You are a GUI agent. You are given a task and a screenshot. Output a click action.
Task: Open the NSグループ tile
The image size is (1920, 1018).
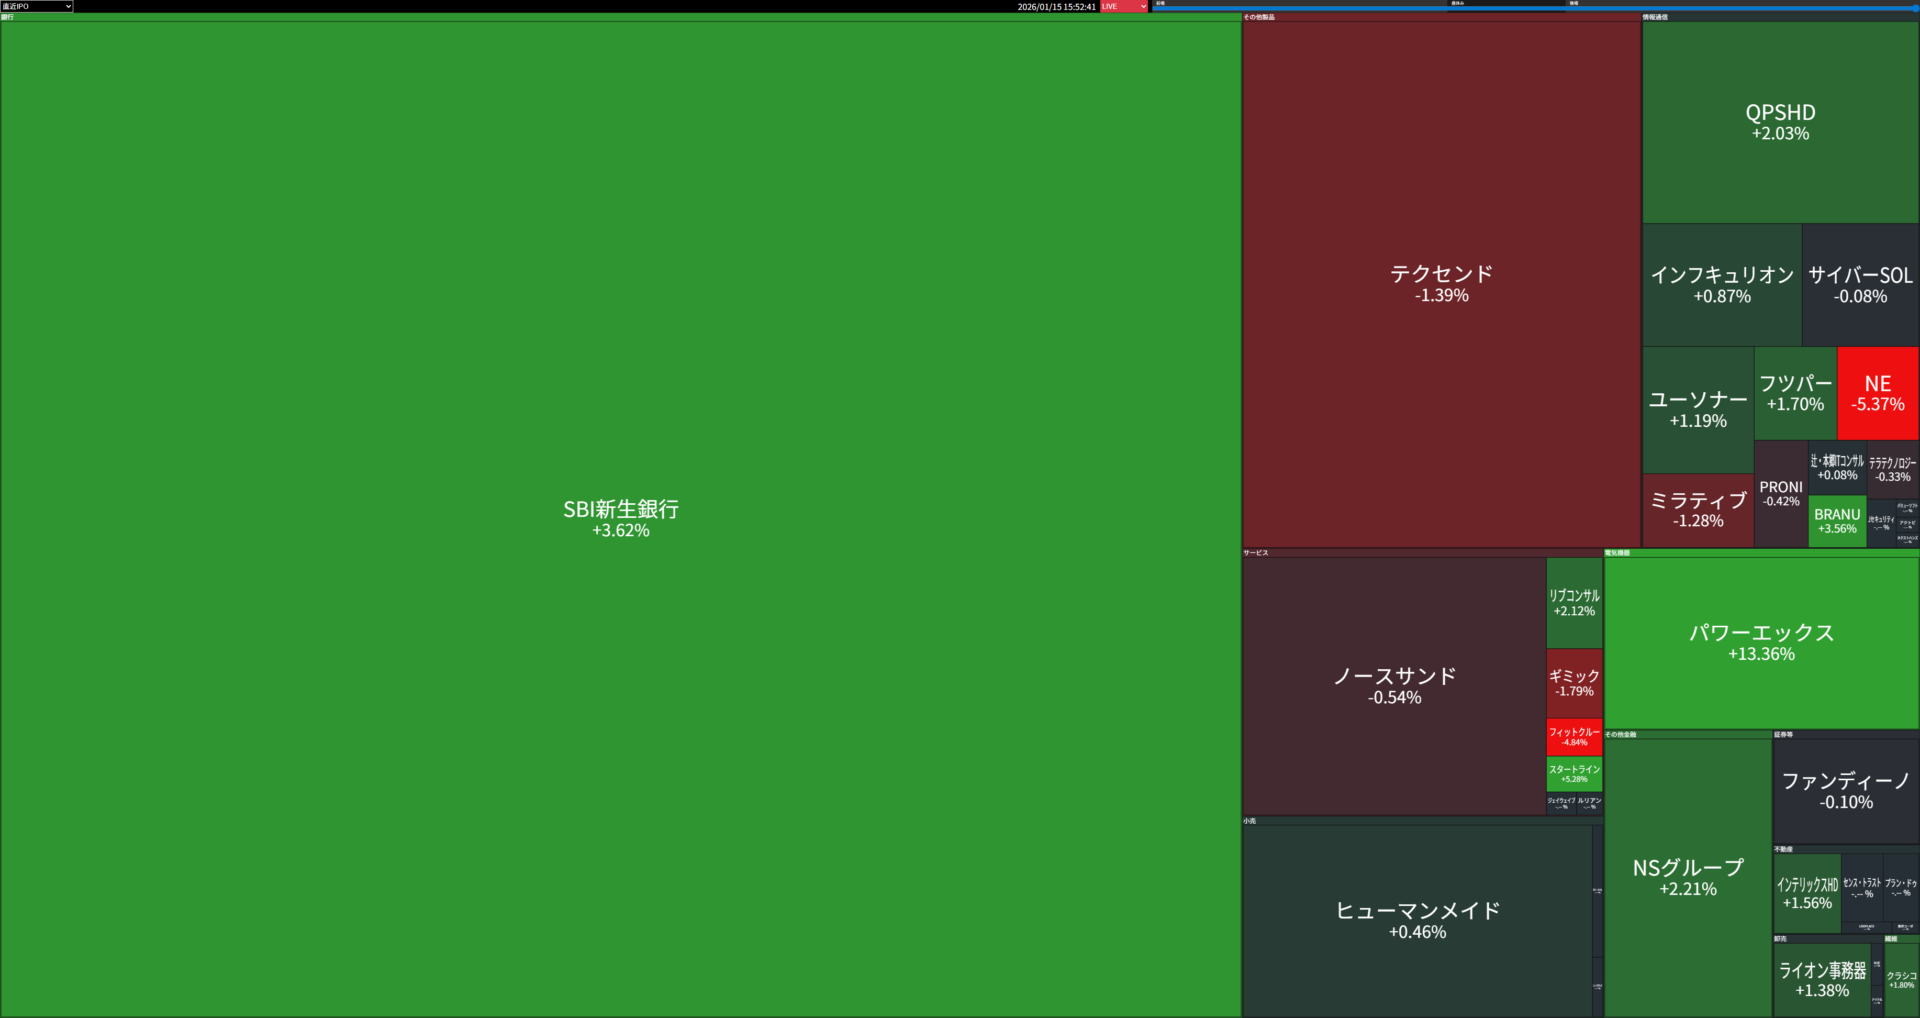(x=1687, y=877)
